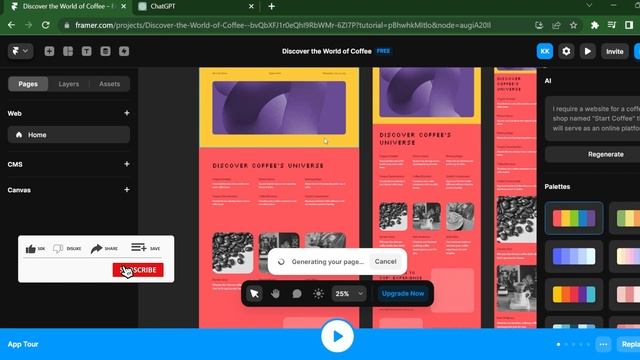The width and height of the screenshot is (640, 360).
Task: Reload the page in browser
Action: pyautogui.click(x=46, y=25)
